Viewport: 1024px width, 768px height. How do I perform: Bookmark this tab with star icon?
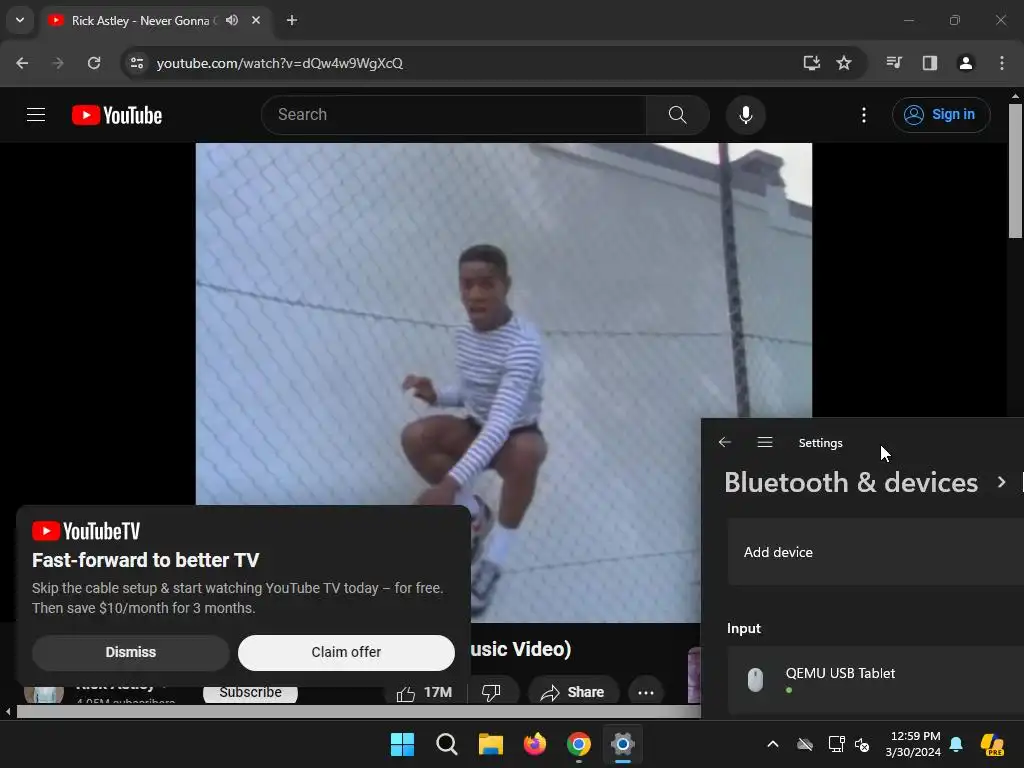(844, 63)
